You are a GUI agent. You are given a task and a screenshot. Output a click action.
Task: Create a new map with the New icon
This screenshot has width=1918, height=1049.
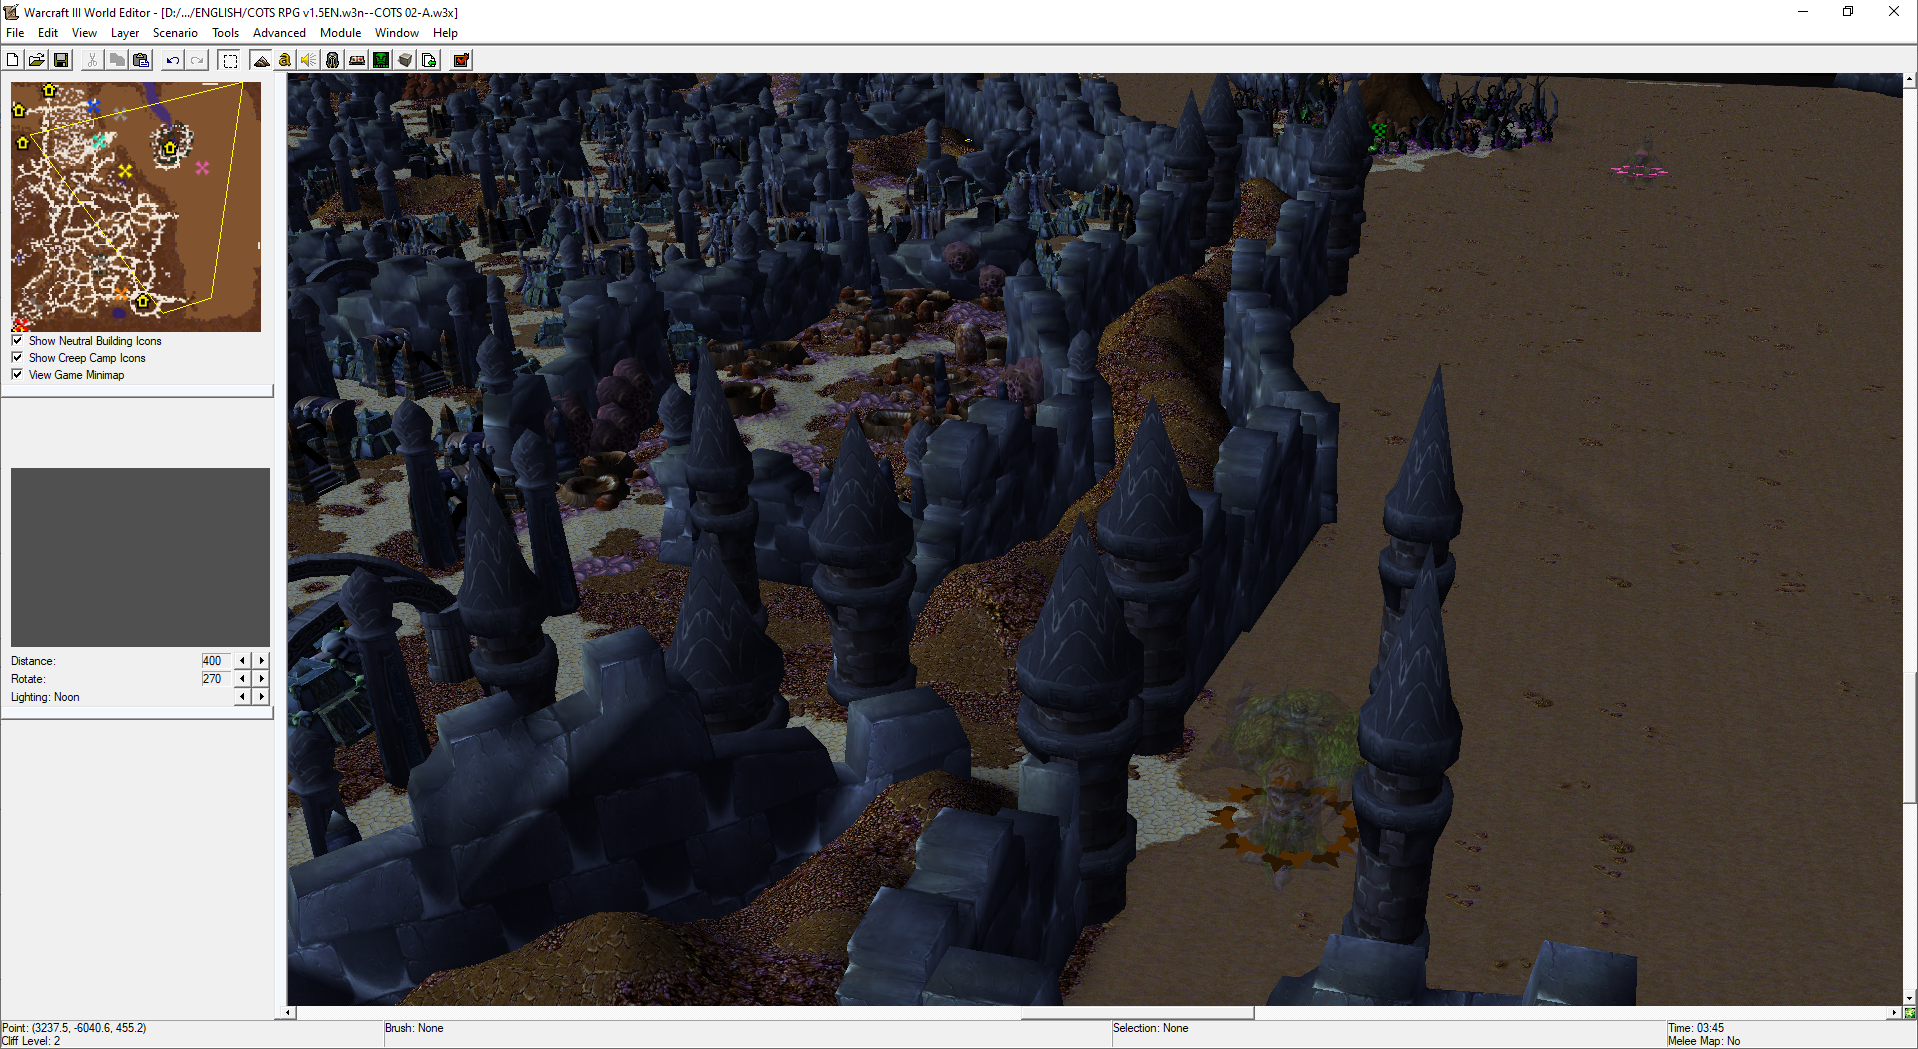pyautogui.click(x=13, y=60)
